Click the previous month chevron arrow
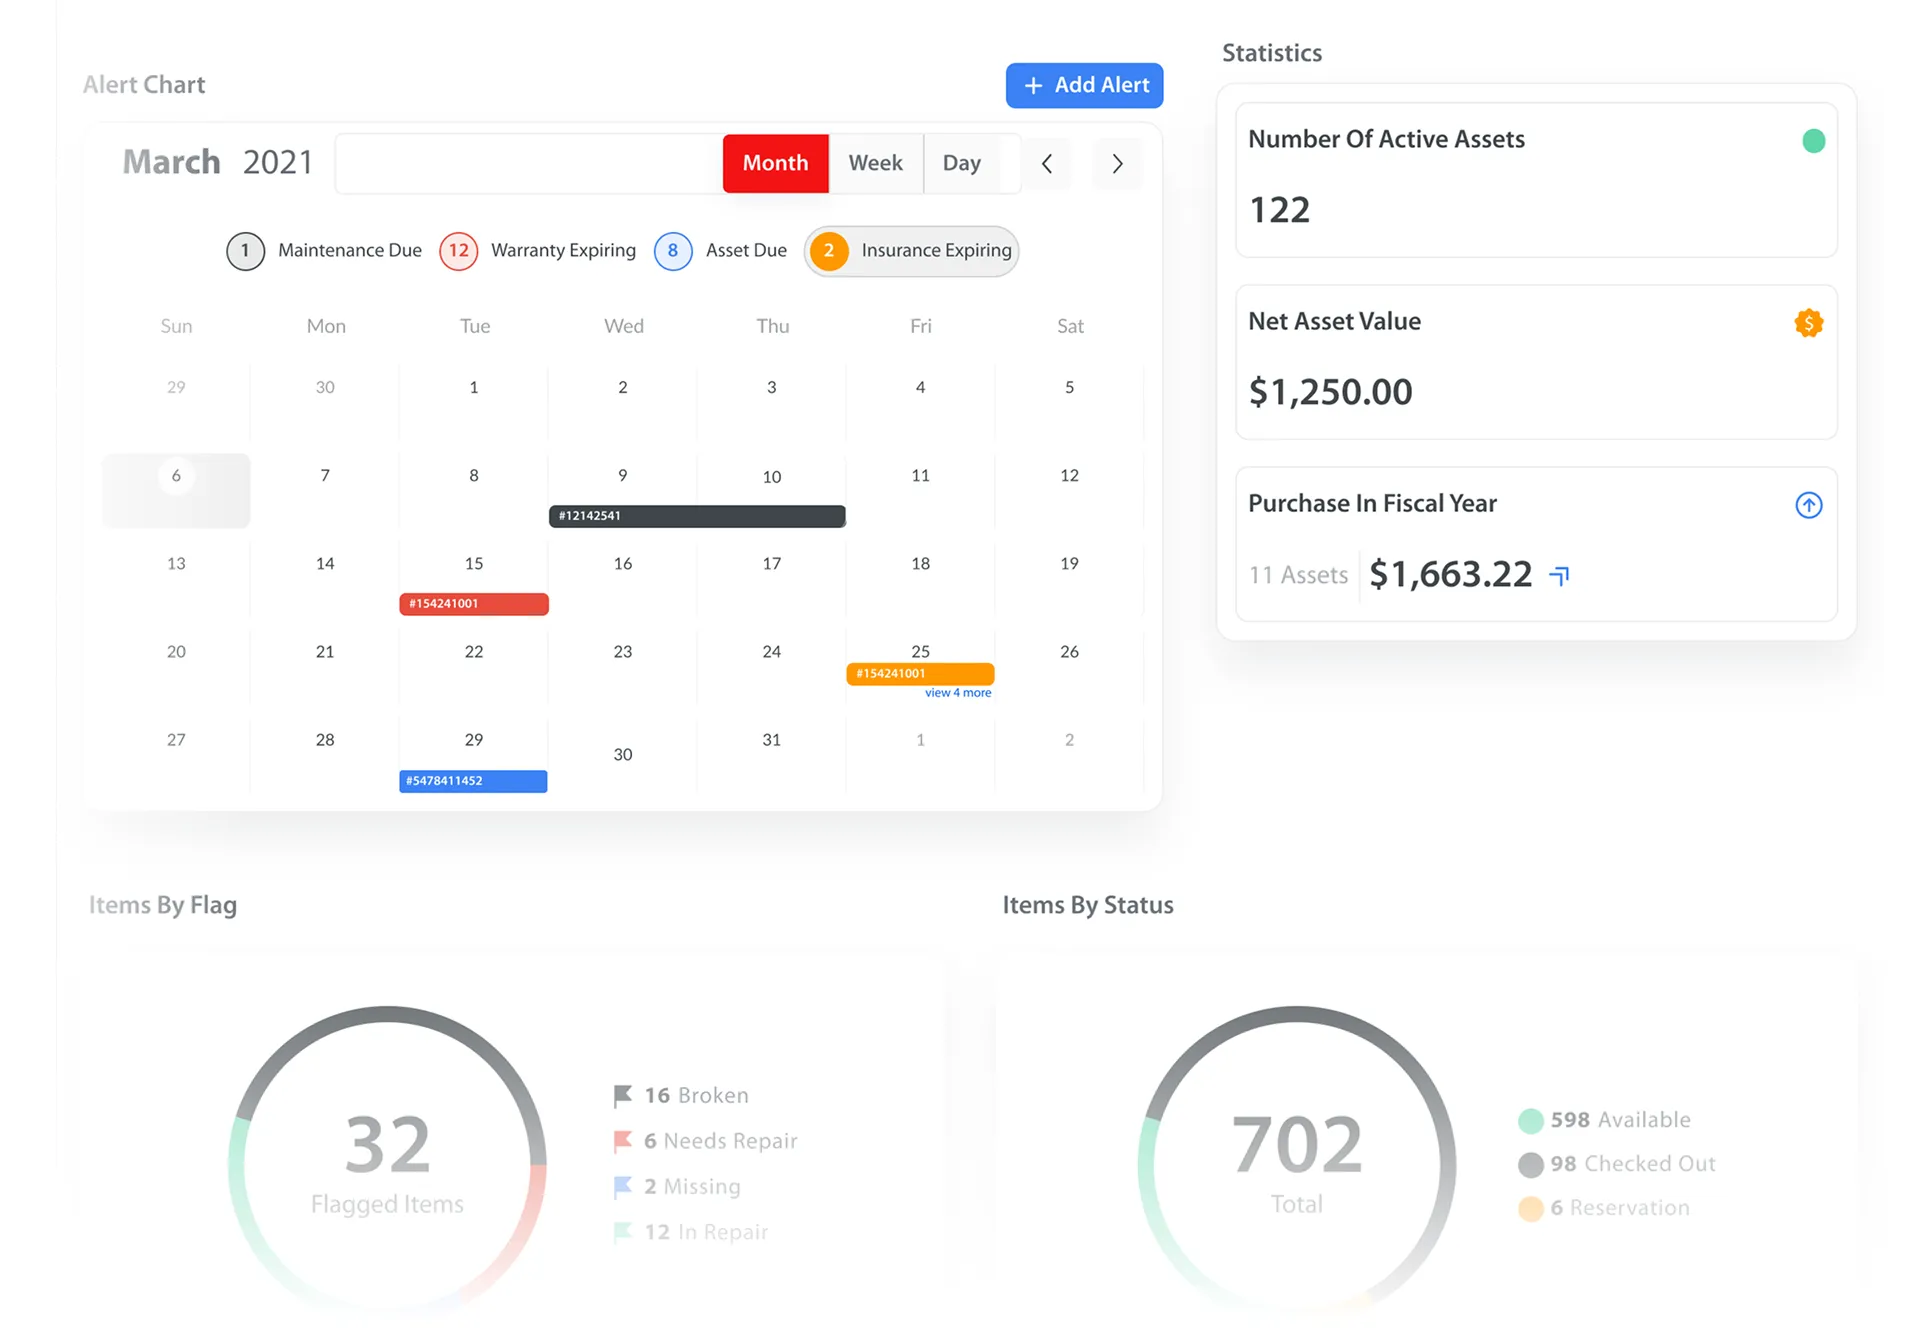This screenshot has width=1920, height=1332. tap(1047, 164)
